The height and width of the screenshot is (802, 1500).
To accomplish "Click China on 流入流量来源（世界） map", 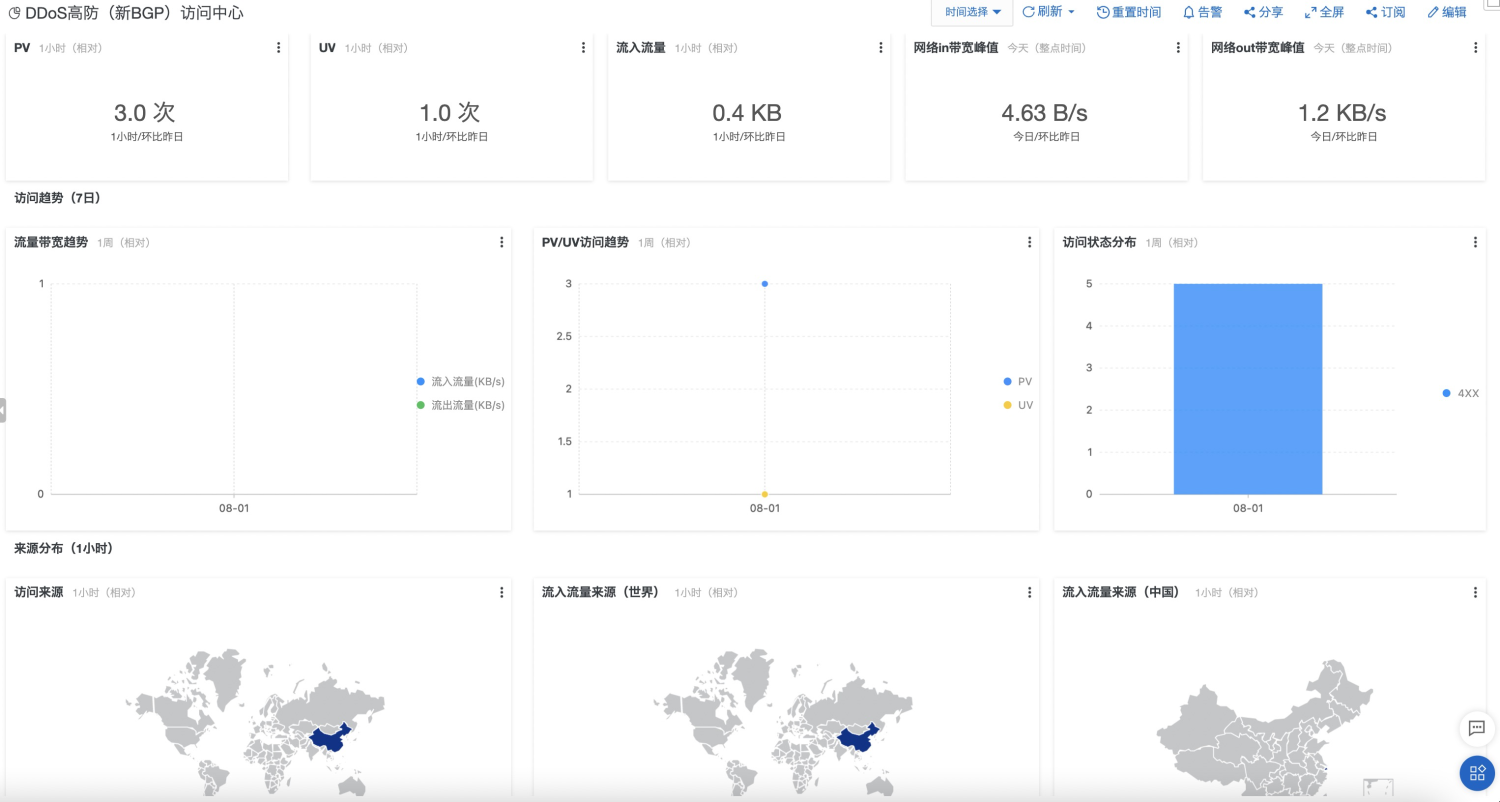I will tap(859, 737).
